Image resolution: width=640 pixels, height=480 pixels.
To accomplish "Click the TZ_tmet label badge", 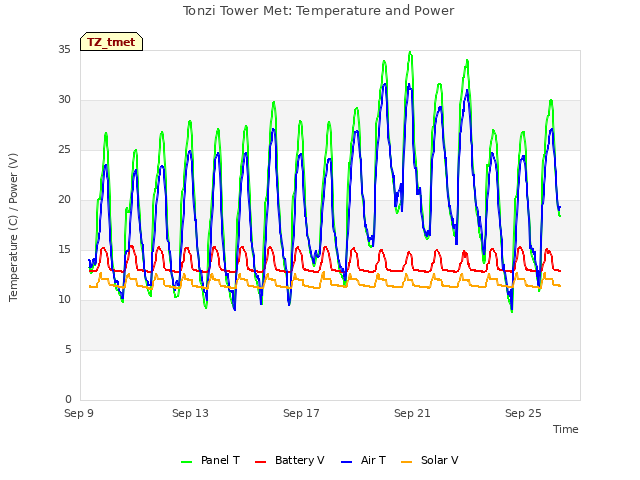I will [x=111, y=42].
